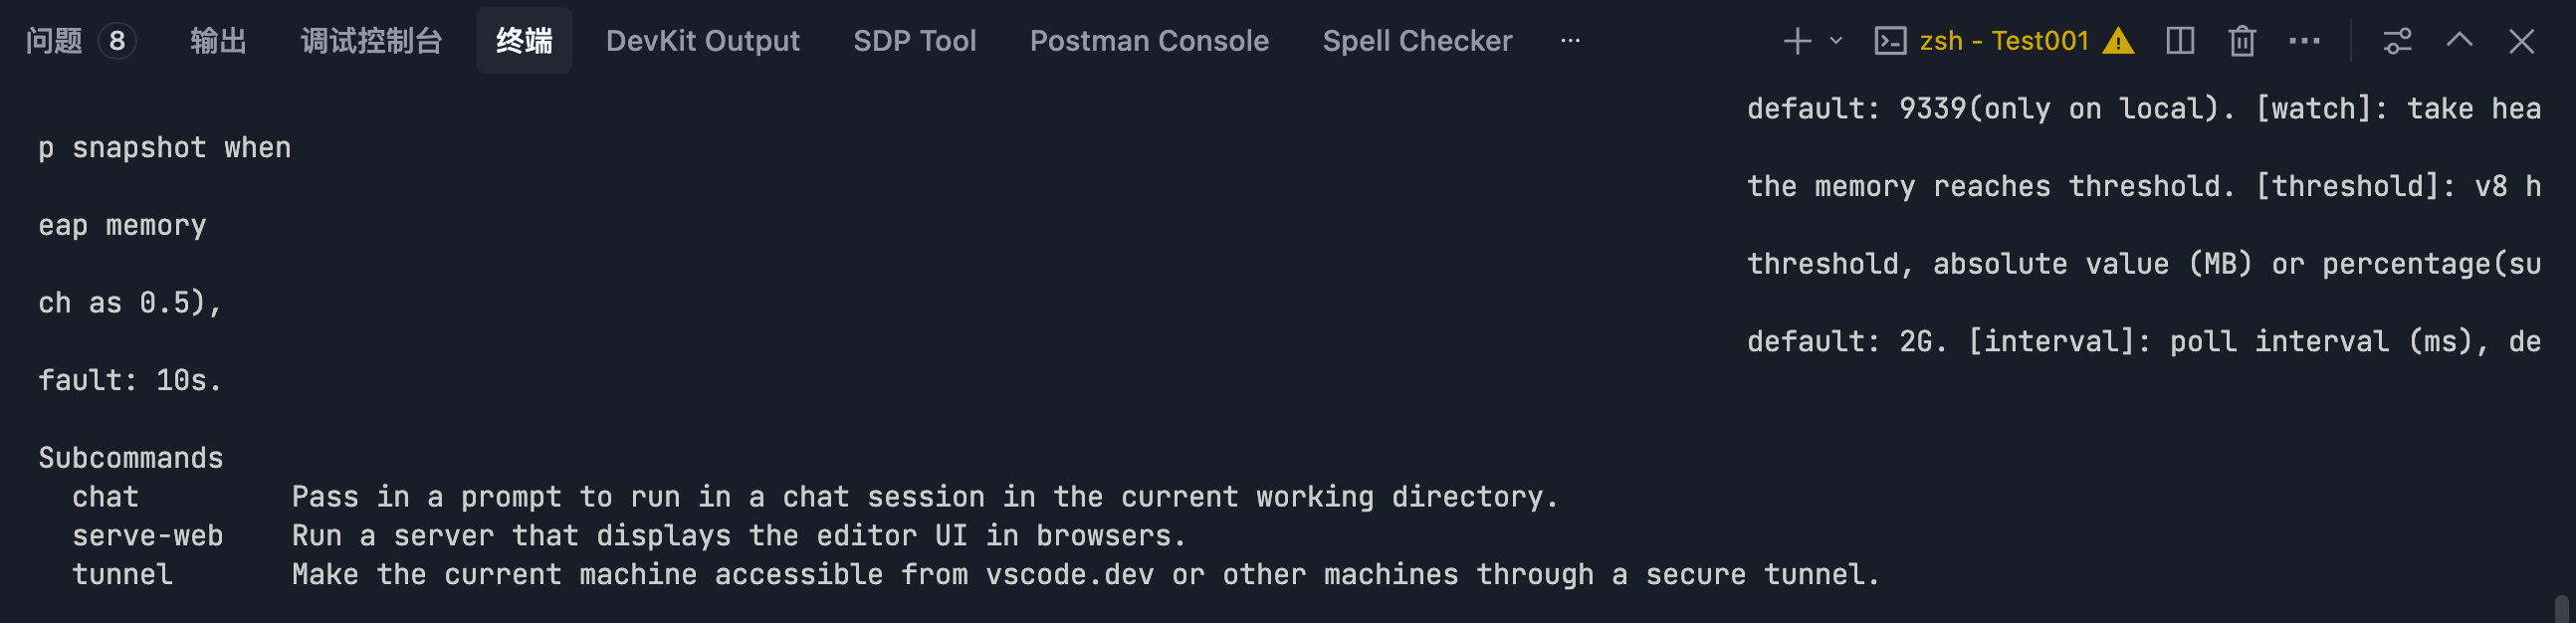Split the terminal pane
This screenshot has width=2576, height=623.
[x=2180, y=41]
